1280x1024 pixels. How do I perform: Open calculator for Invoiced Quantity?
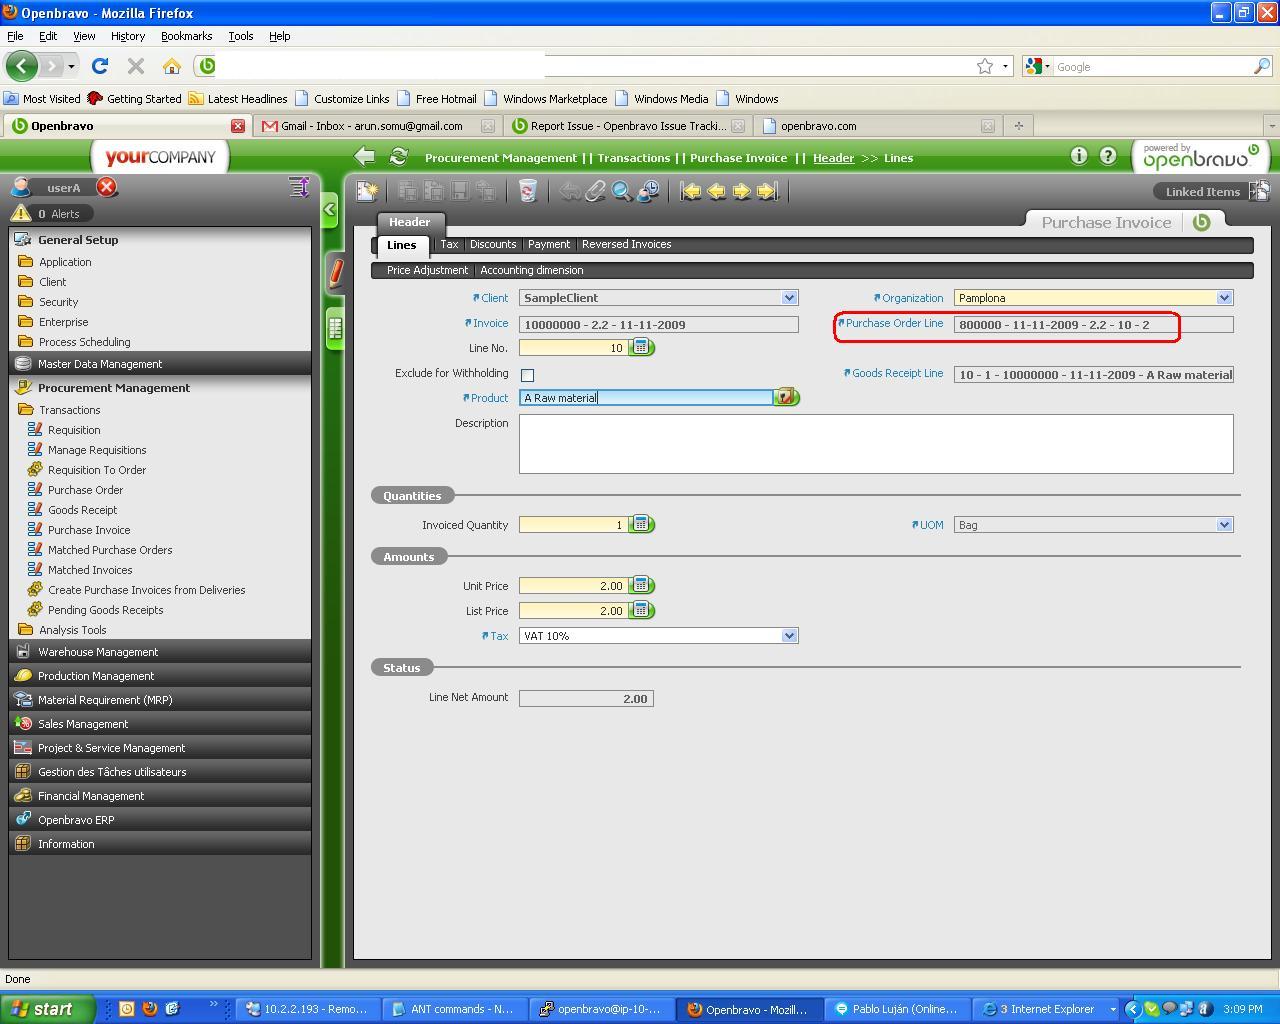(641, 524)
